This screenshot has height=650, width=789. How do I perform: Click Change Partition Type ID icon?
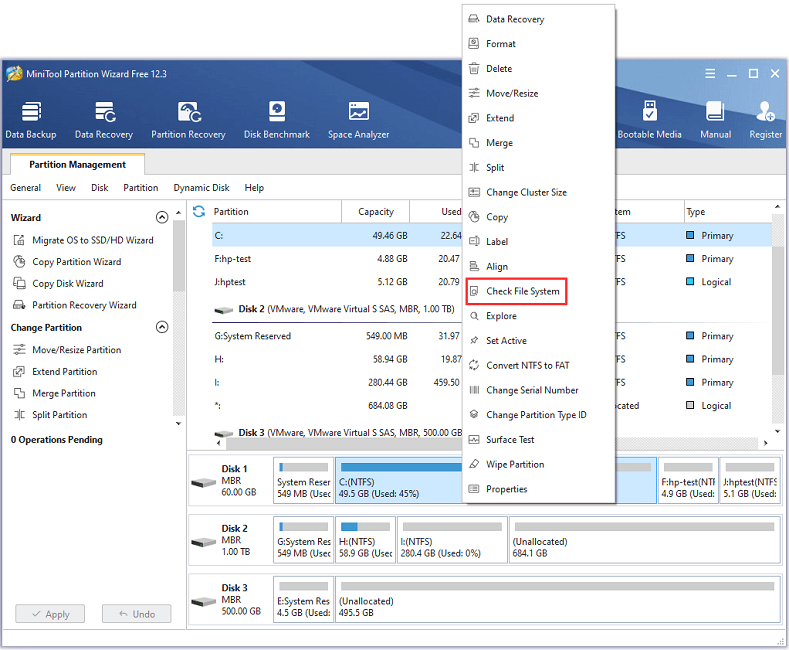pos(474,415)
